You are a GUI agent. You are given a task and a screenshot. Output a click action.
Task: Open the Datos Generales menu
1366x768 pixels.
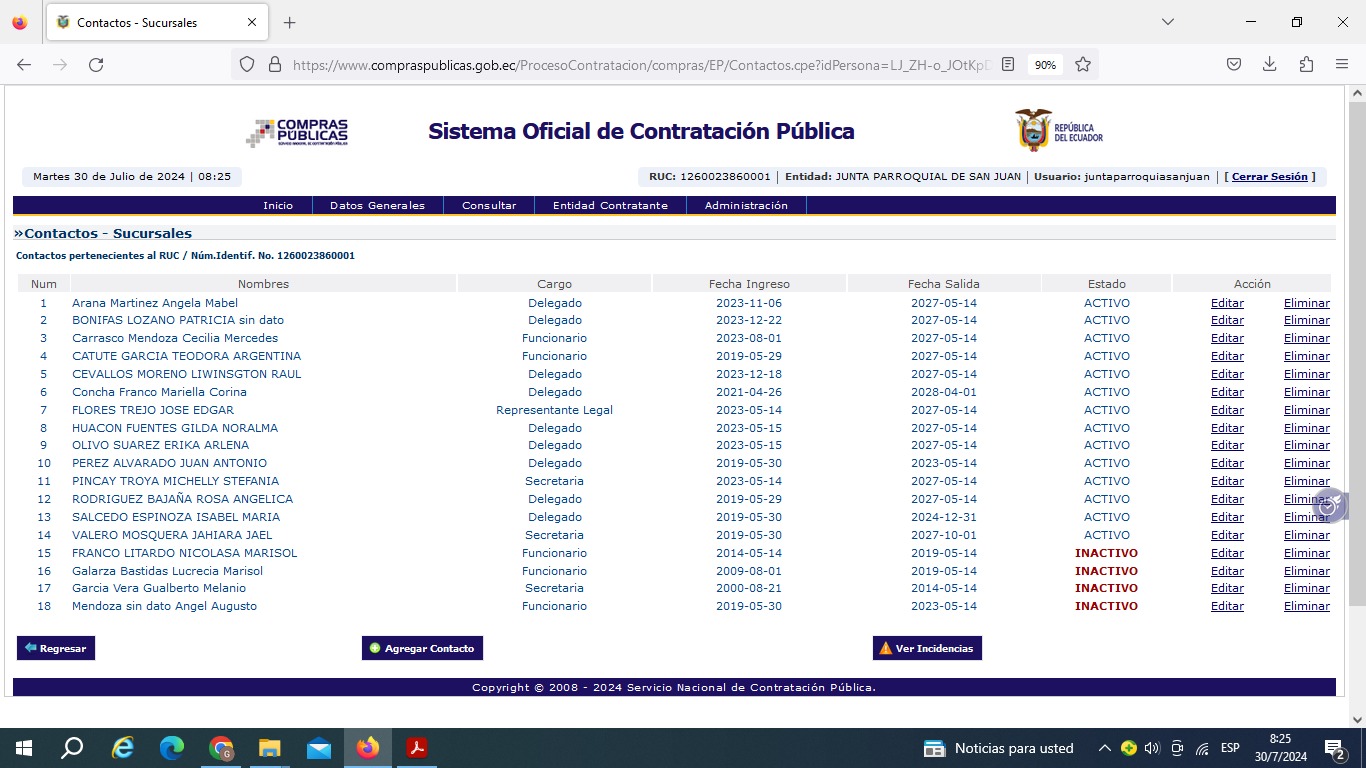tap(377, 205)
